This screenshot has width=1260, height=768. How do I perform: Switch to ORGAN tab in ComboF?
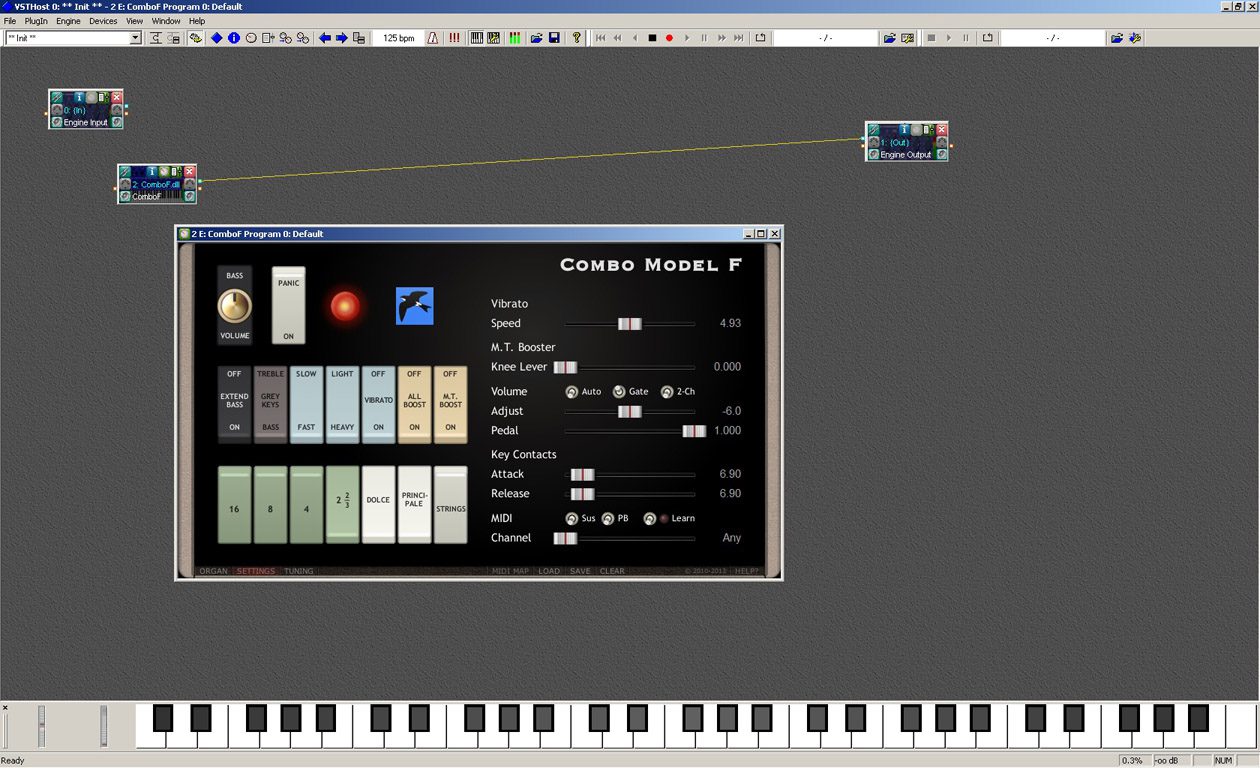[x=213, y=571]
